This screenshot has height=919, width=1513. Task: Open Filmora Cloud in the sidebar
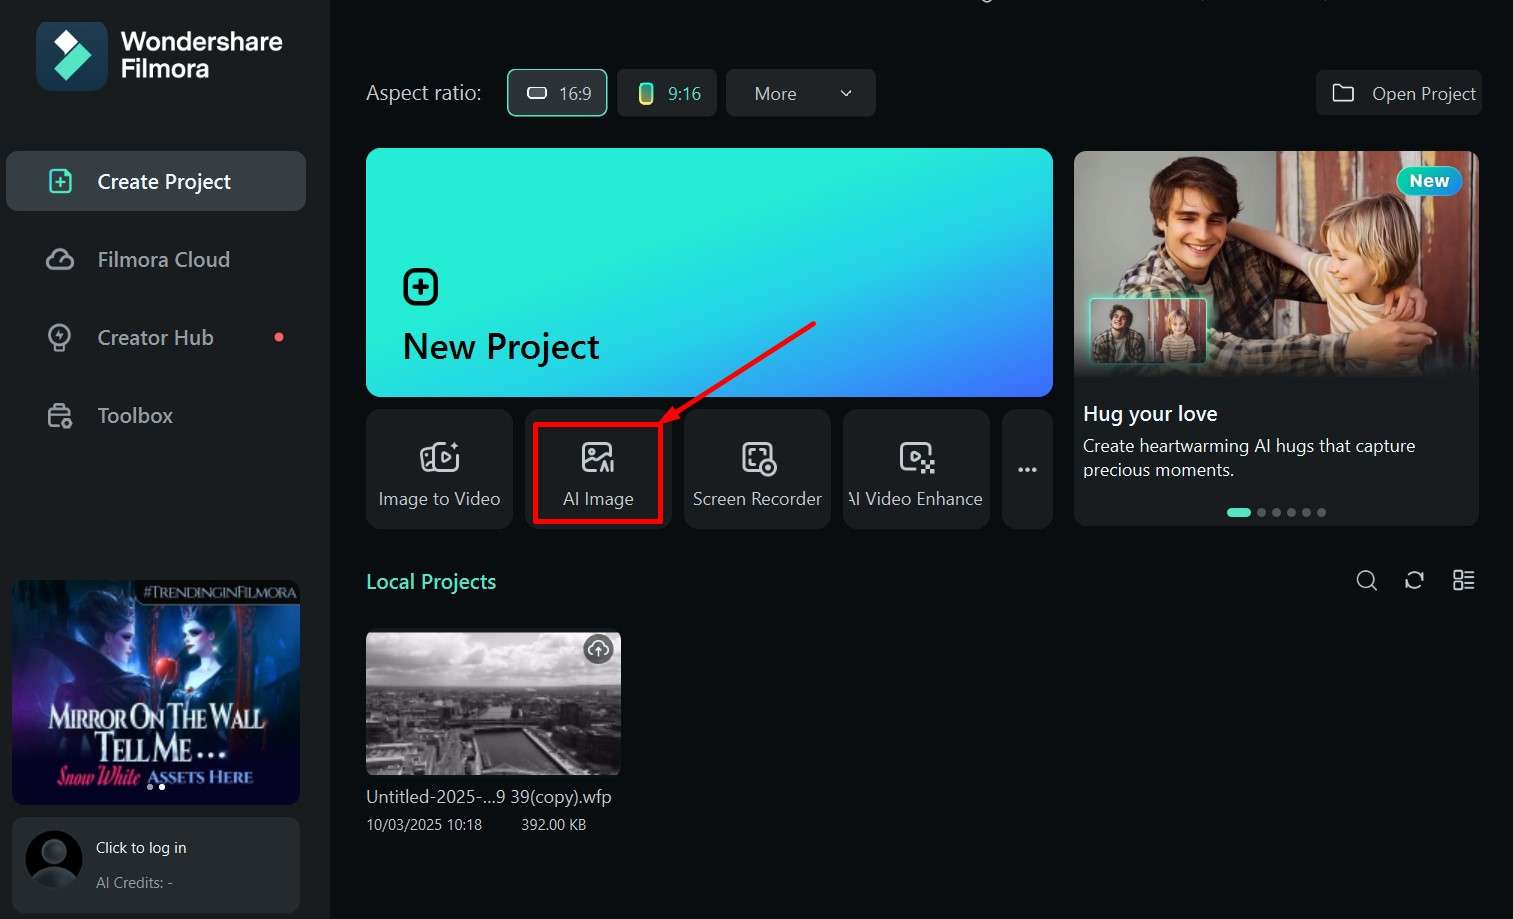[x=156, y=259]
